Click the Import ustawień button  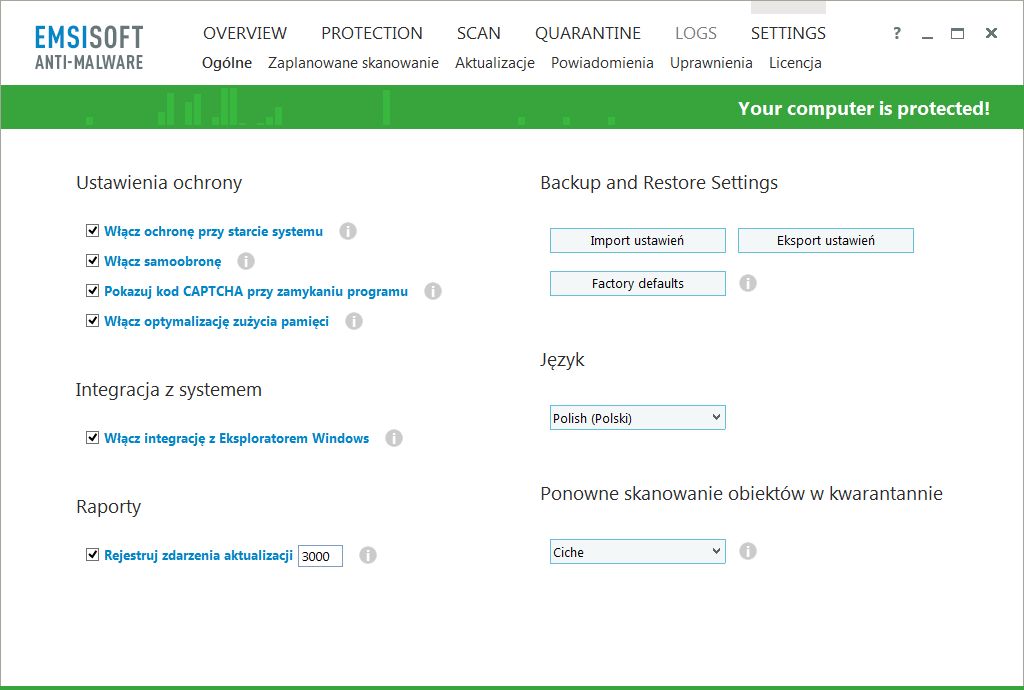637,240
